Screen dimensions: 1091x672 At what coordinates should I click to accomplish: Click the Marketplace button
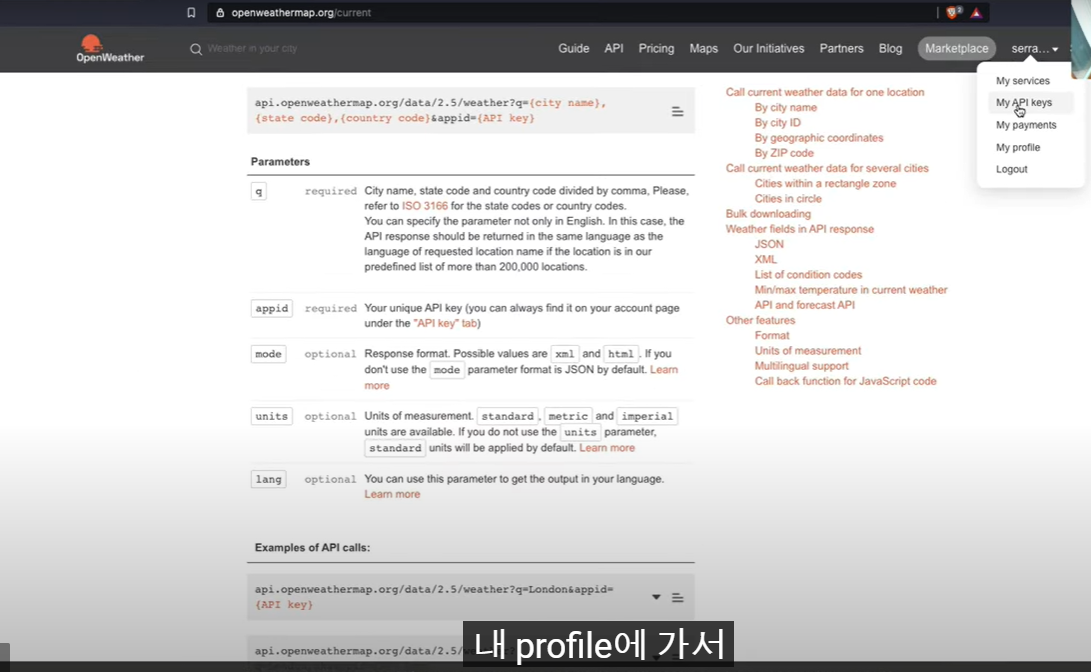tap(957, 49)
